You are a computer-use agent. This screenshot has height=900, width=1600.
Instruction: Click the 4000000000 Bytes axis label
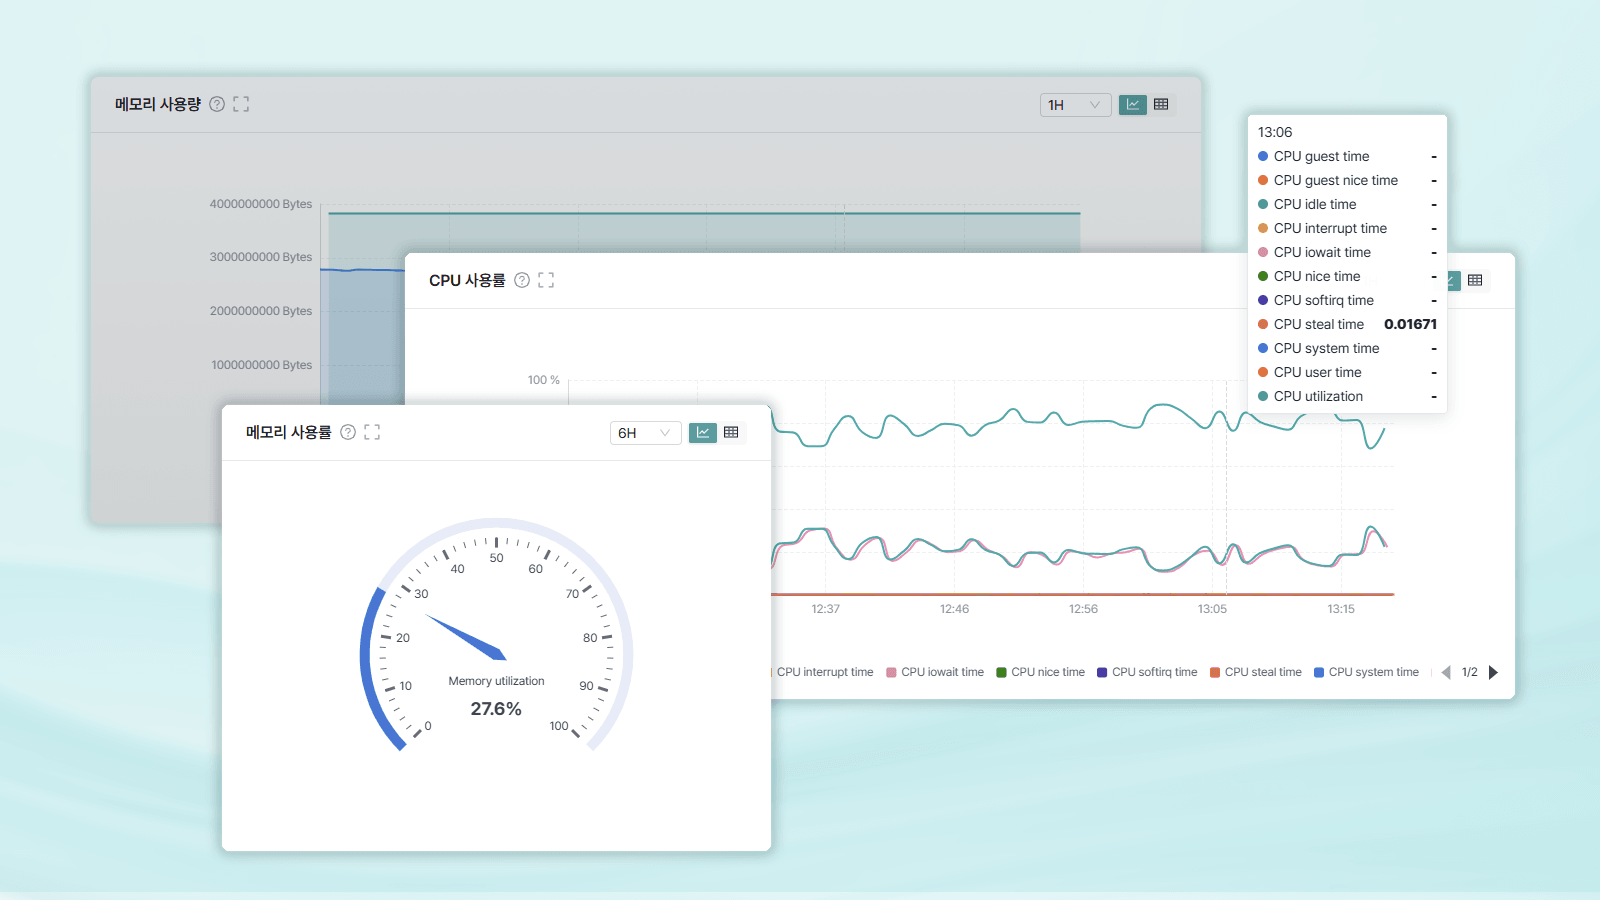261,204
